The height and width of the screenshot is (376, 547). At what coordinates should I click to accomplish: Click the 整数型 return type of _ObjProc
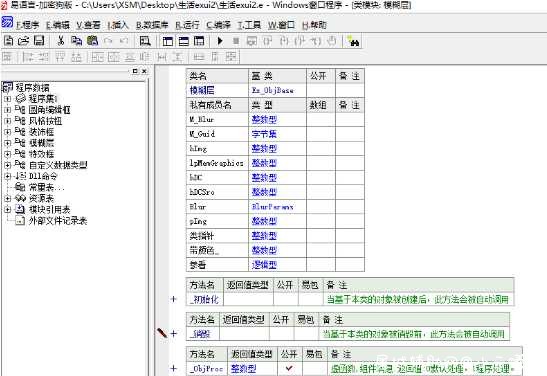pyautogui.click(x=243, y=368)
